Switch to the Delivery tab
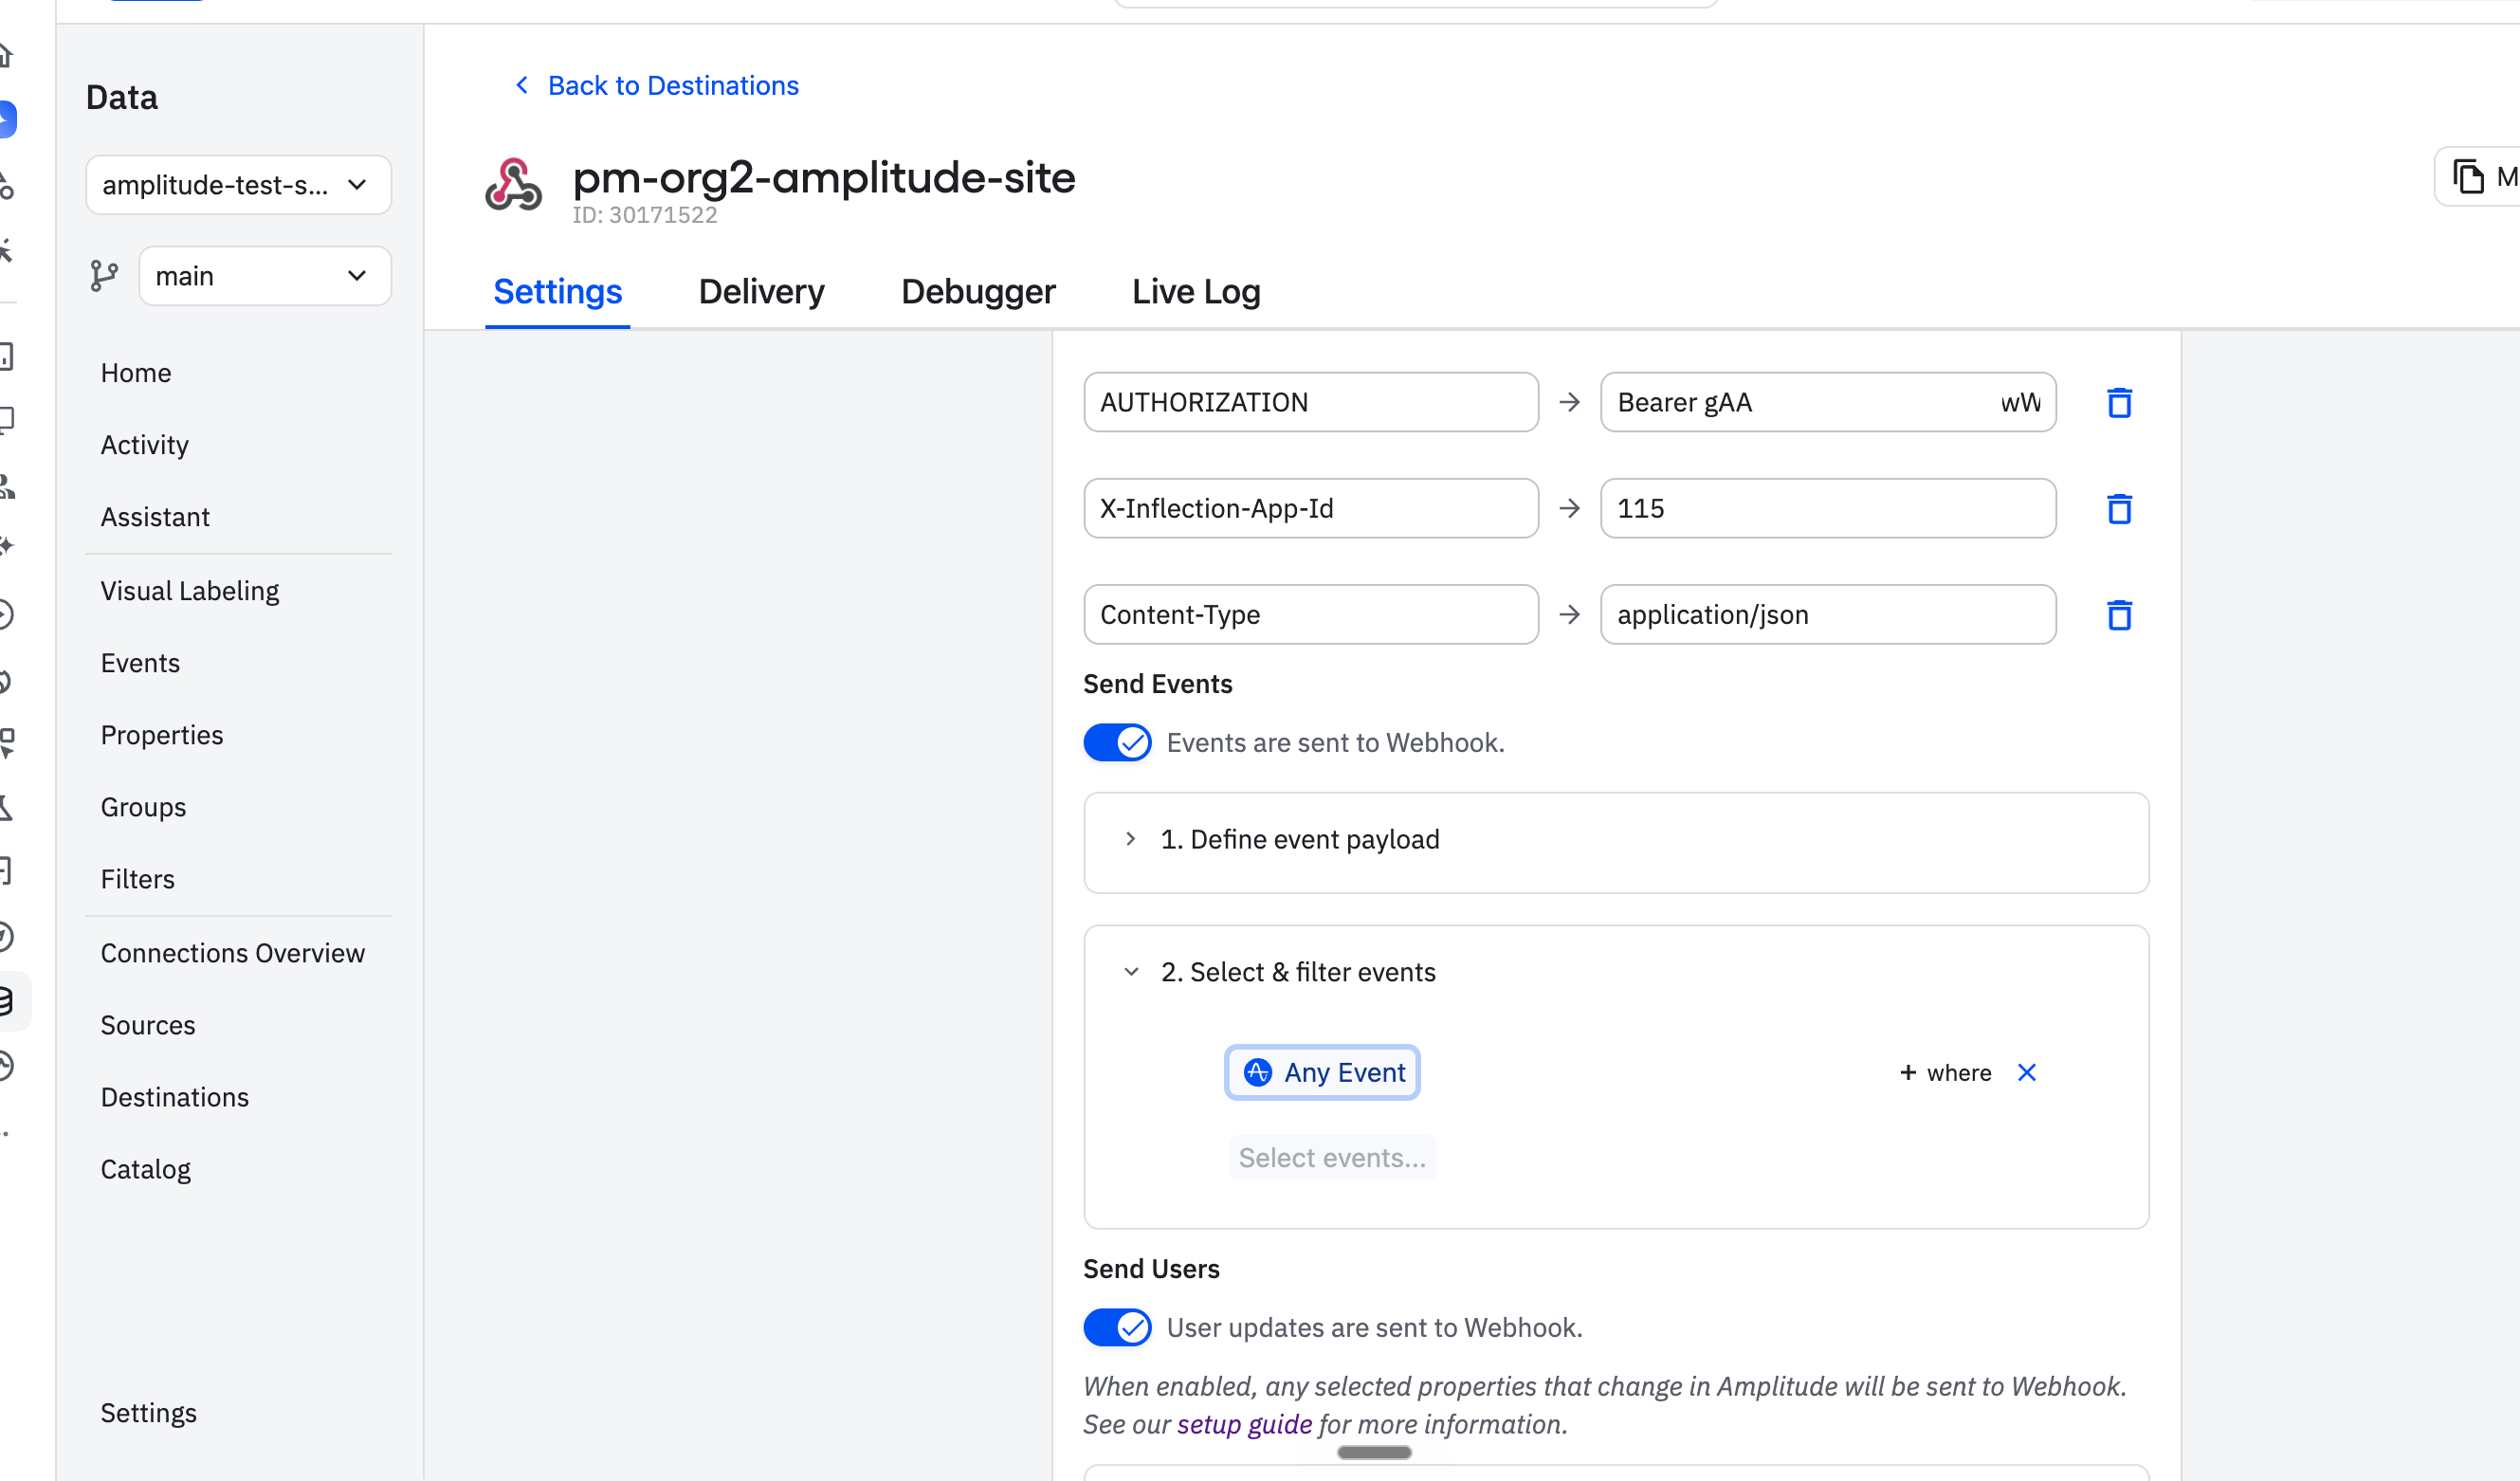The height and width of the screenshot is (1481, 2520). (x=761, y=292)
